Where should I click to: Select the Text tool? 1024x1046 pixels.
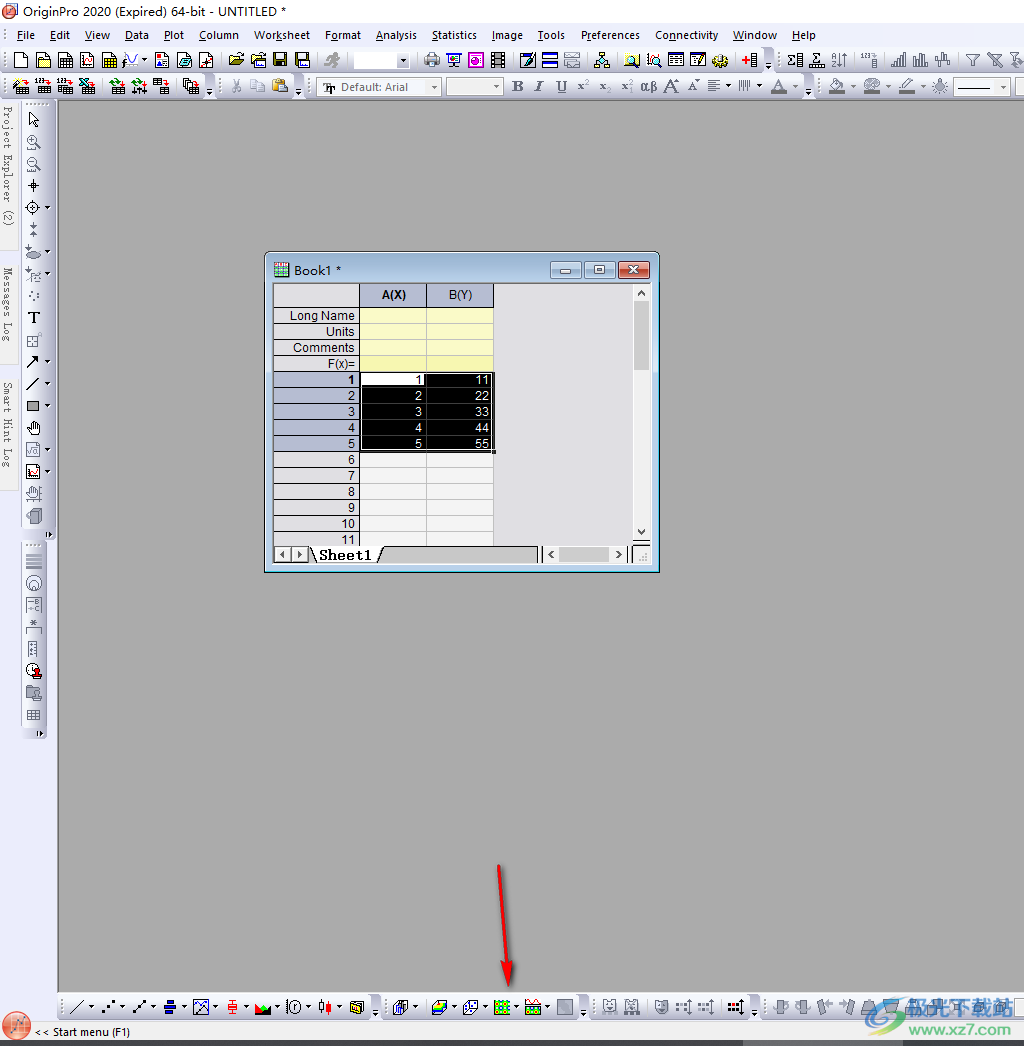(x=33, y=318)
